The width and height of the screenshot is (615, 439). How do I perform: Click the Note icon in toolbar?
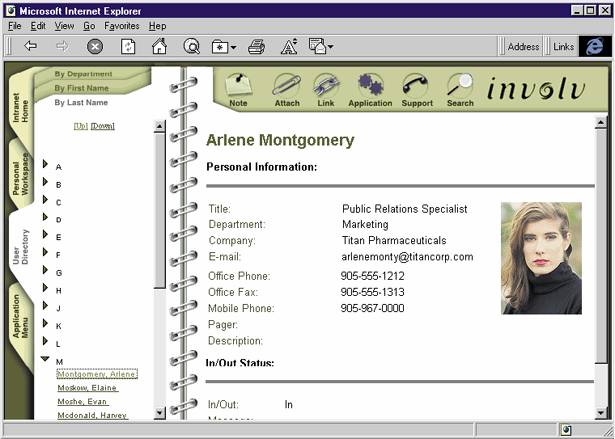click(238, 88)
